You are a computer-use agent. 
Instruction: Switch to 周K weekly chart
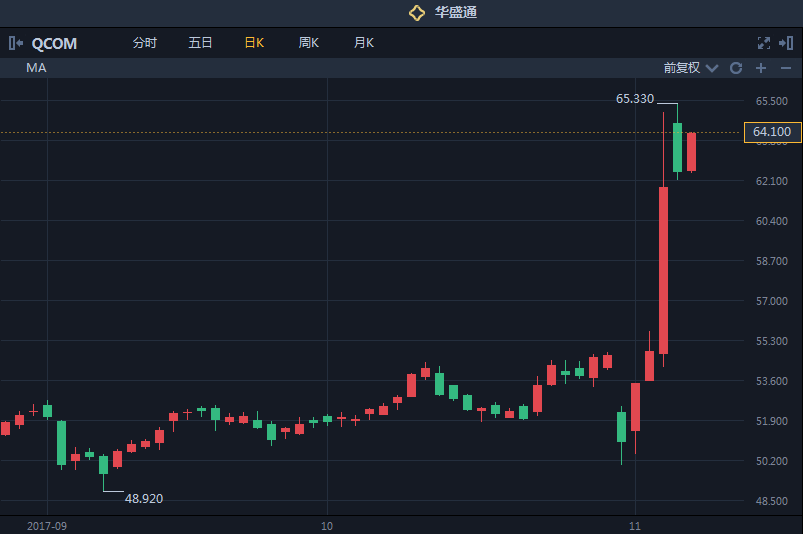tap(308, 43)
